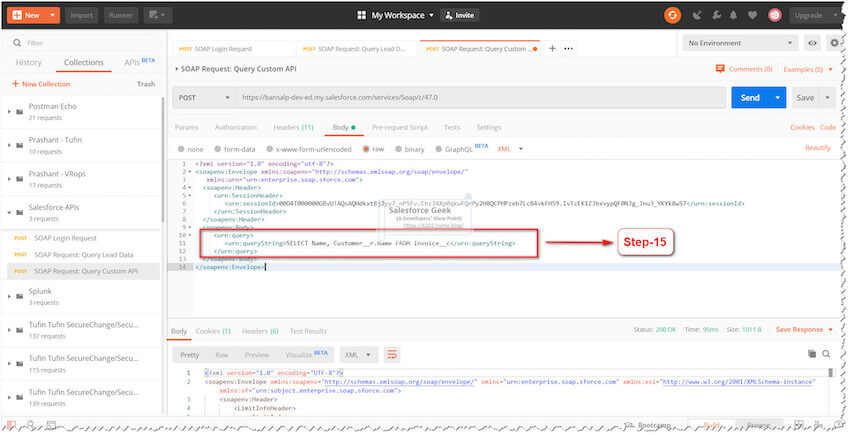The width and height of the screenshot is (850, 435).
Task: Click the workspace grid icon
Action: coord(361,15)
